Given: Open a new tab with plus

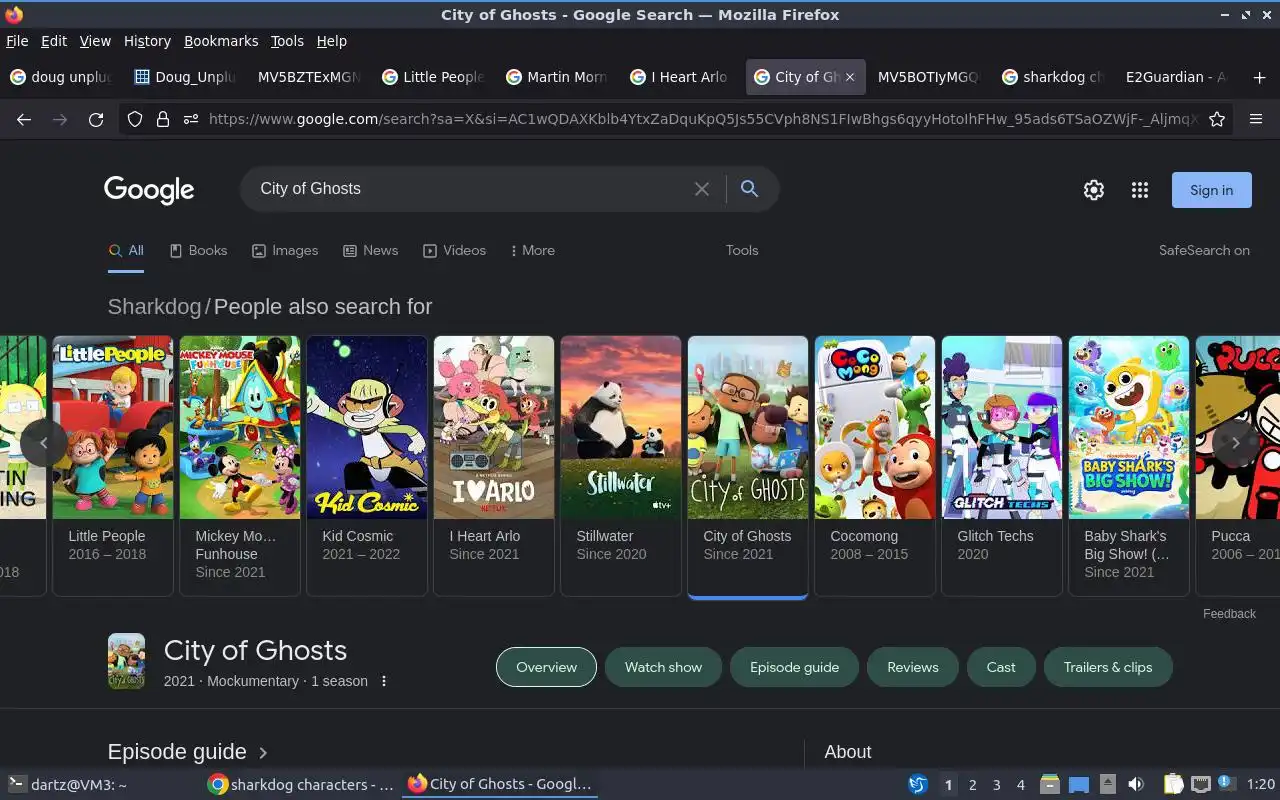Looking at the screenshot, I should click(1259, 77).
